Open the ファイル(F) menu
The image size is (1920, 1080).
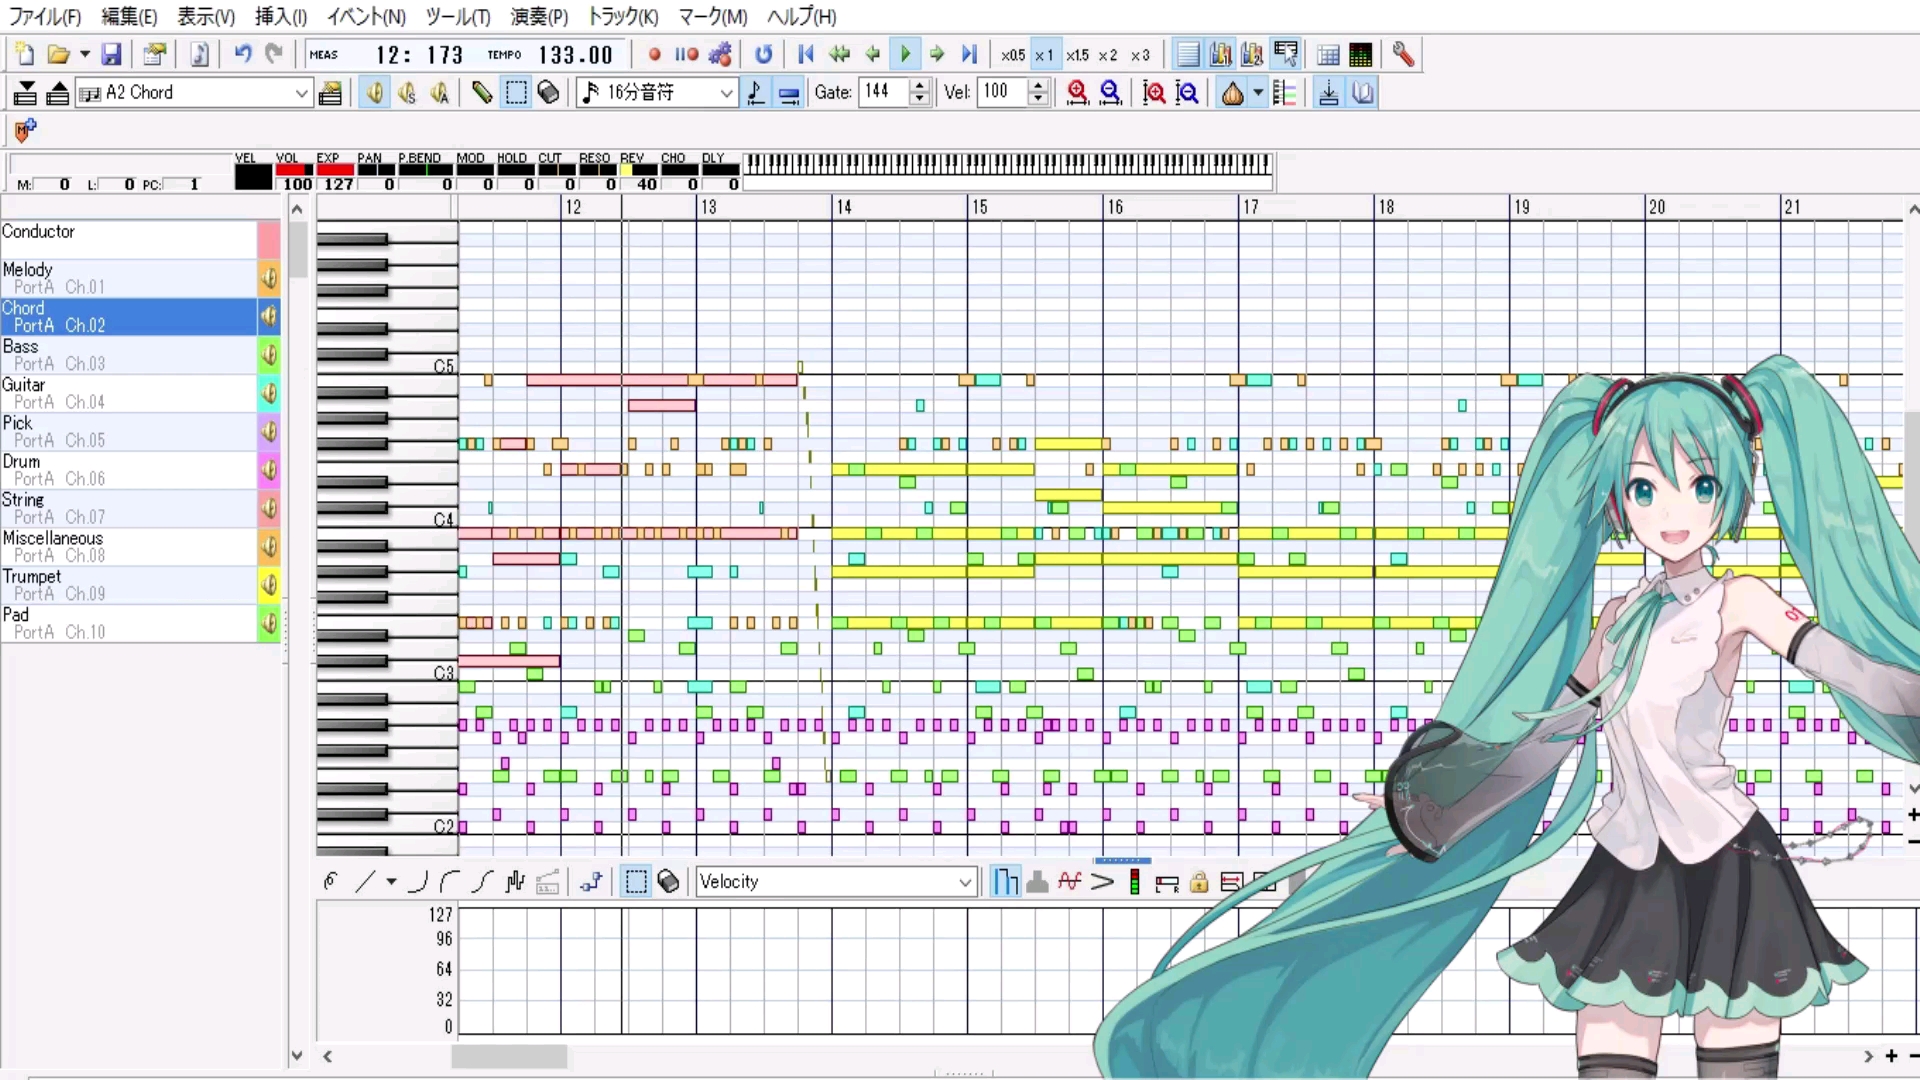pos(45,17)
